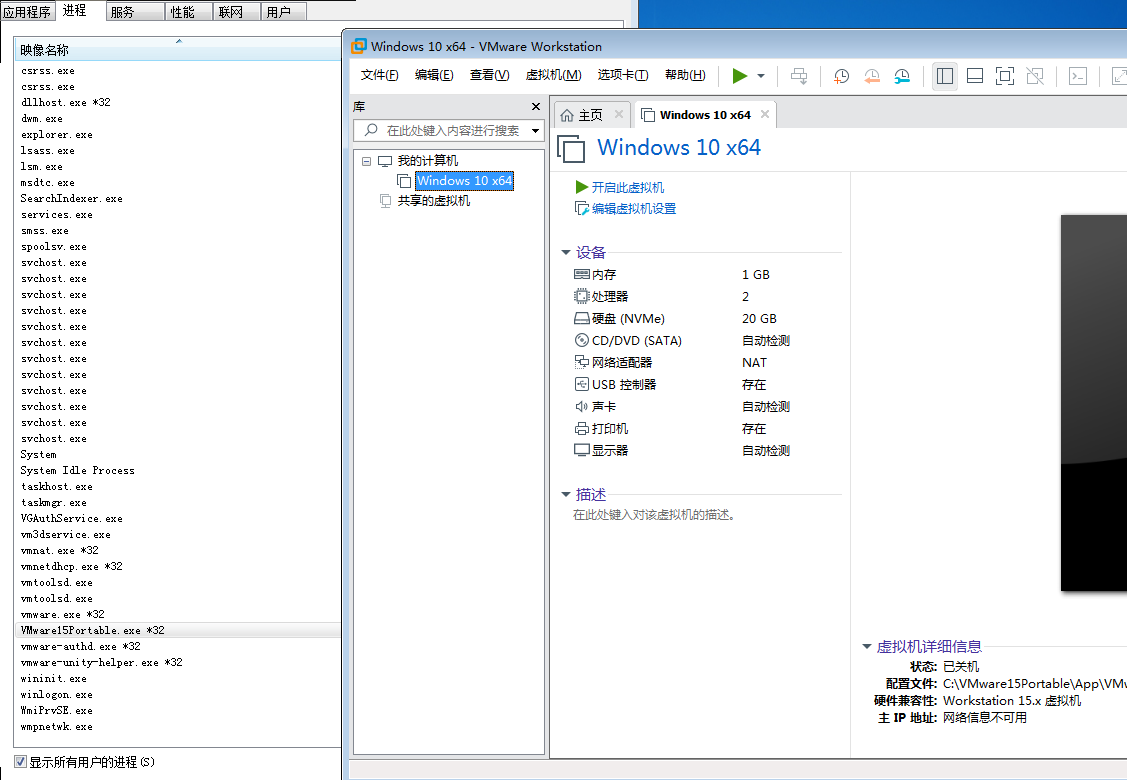Click the send Ctrl+Alt+Del icon

click(799, 76)
